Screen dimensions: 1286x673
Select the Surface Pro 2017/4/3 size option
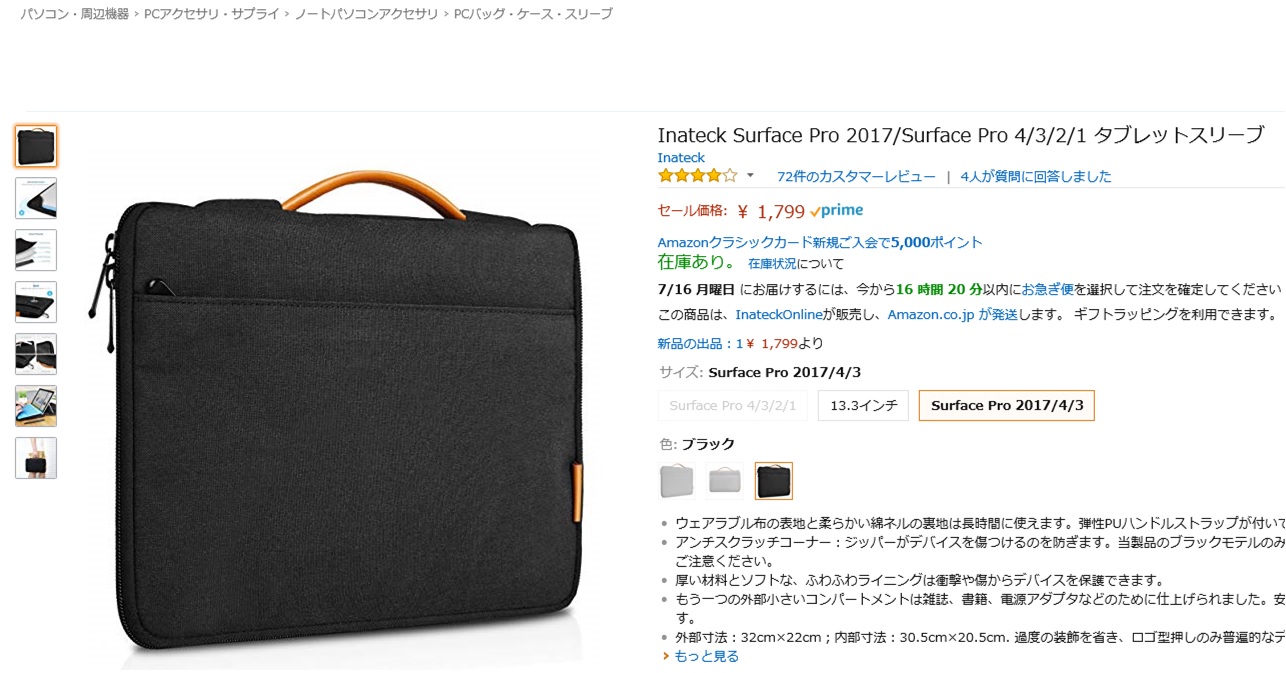pos(1006,406)
